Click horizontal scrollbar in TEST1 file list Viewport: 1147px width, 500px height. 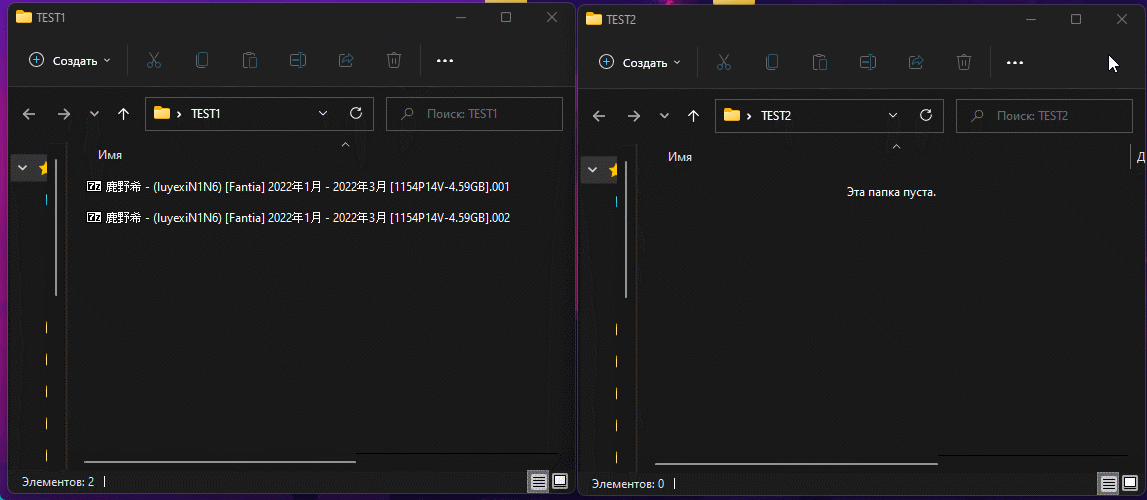coord(219,461)
